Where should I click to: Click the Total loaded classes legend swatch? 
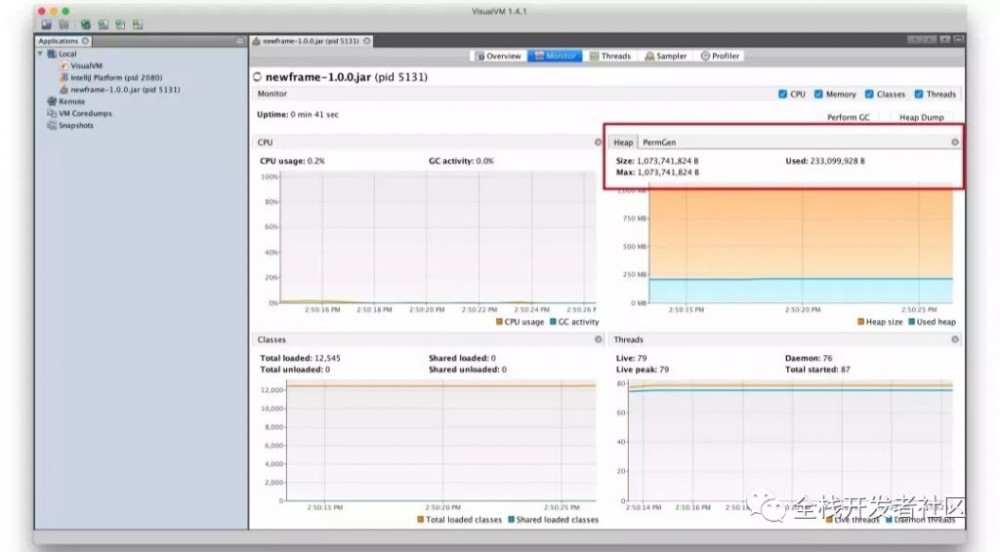pyautogui.click(x=420, y=519)
